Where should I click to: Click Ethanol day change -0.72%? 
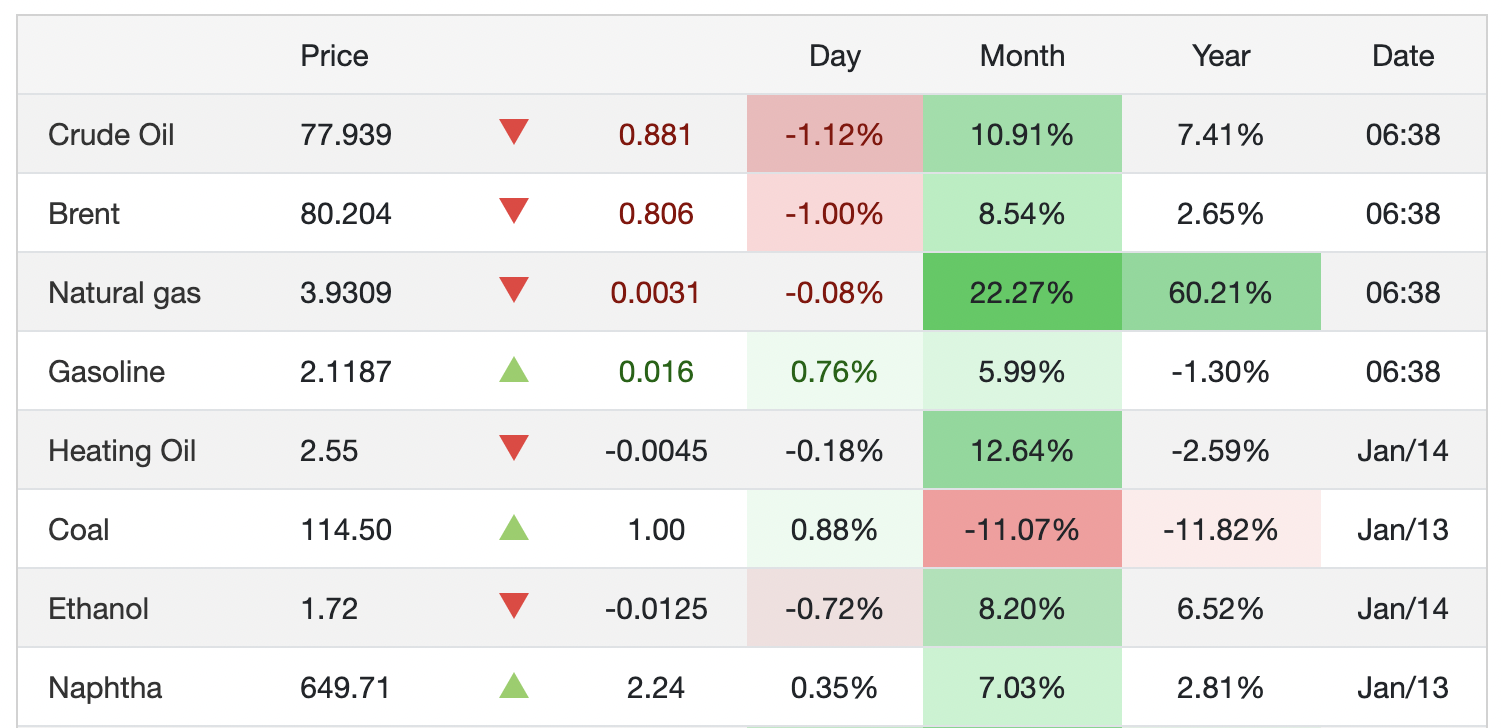834,608
